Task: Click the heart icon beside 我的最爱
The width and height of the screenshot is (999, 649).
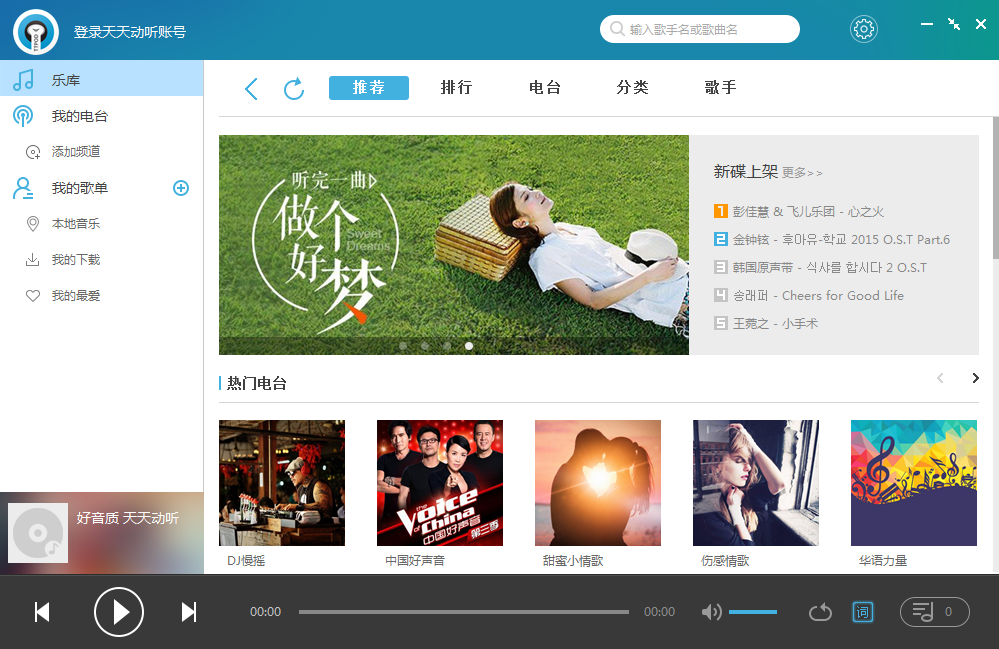Action: [32, 296]
